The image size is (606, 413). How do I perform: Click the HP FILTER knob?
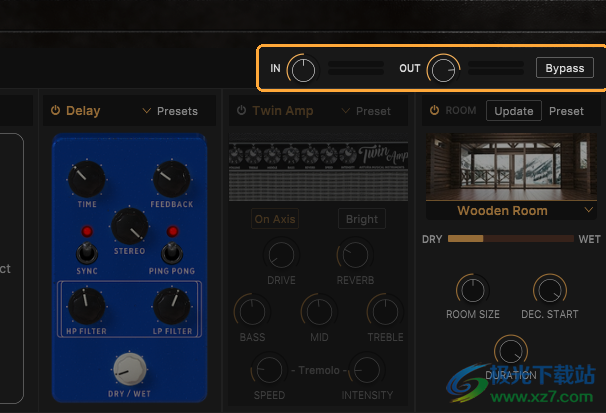(x=86, y=306)
